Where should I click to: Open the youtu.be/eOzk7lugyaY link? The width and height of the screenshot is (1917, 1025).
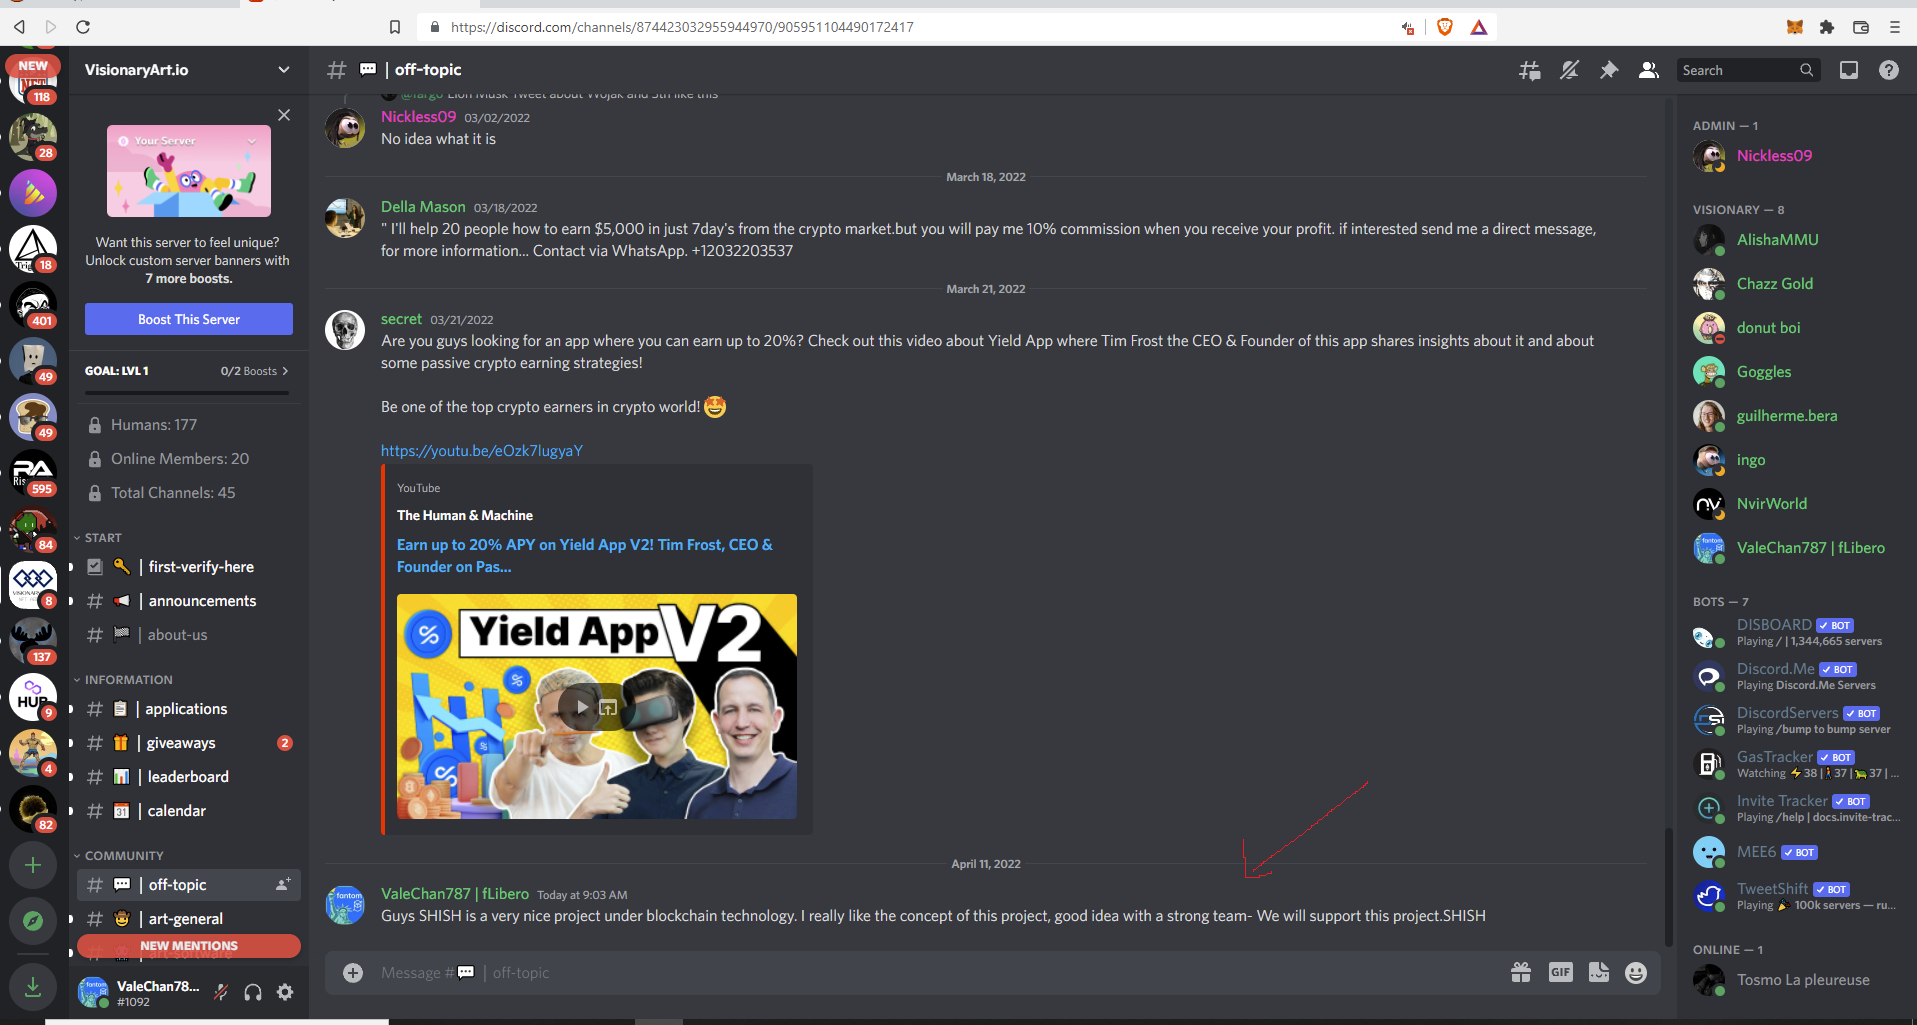482,451
